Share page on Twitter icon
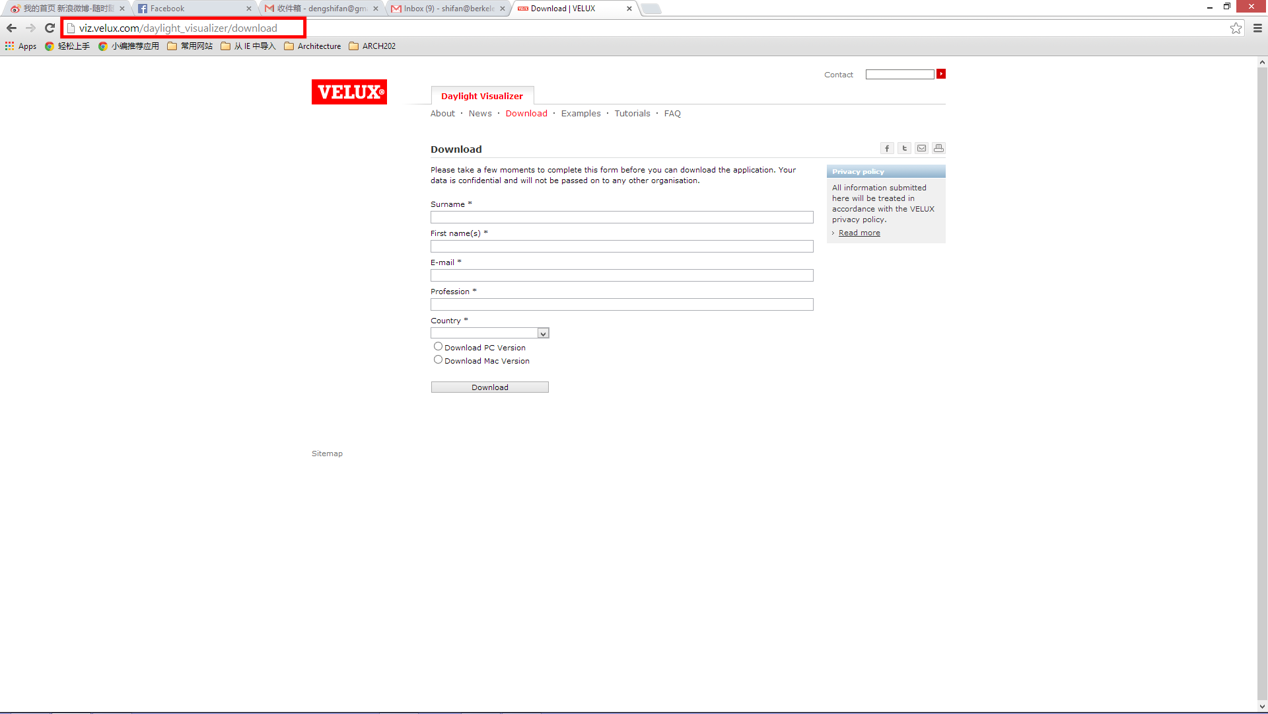 pyautogui.click(x=904, y=148)
